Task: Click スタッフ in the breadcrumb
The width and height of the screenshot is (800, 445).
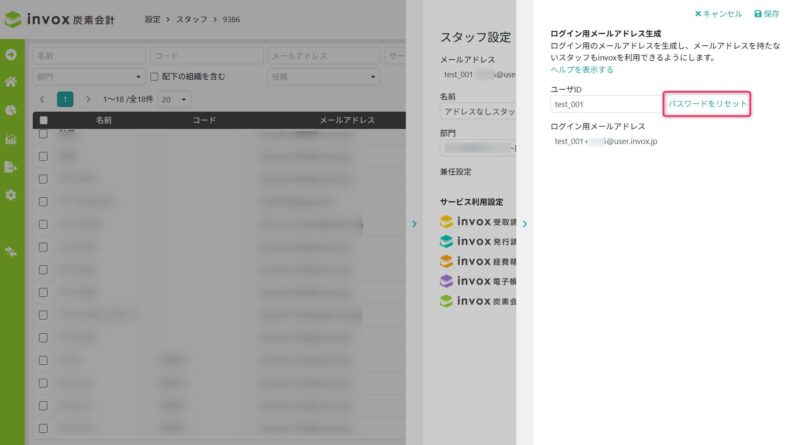Action: (192, 19)
